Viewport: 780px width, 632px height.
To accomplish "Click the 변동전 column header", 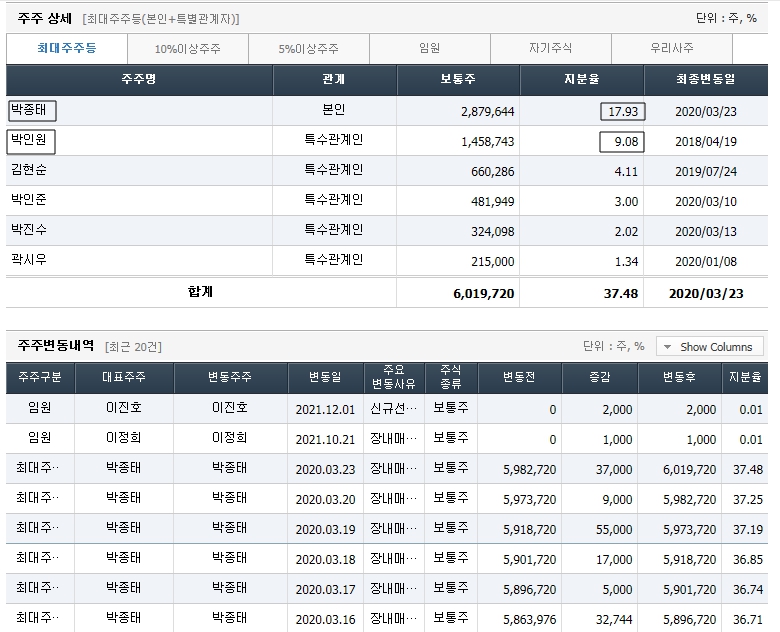I will click(x=519, y=378).
